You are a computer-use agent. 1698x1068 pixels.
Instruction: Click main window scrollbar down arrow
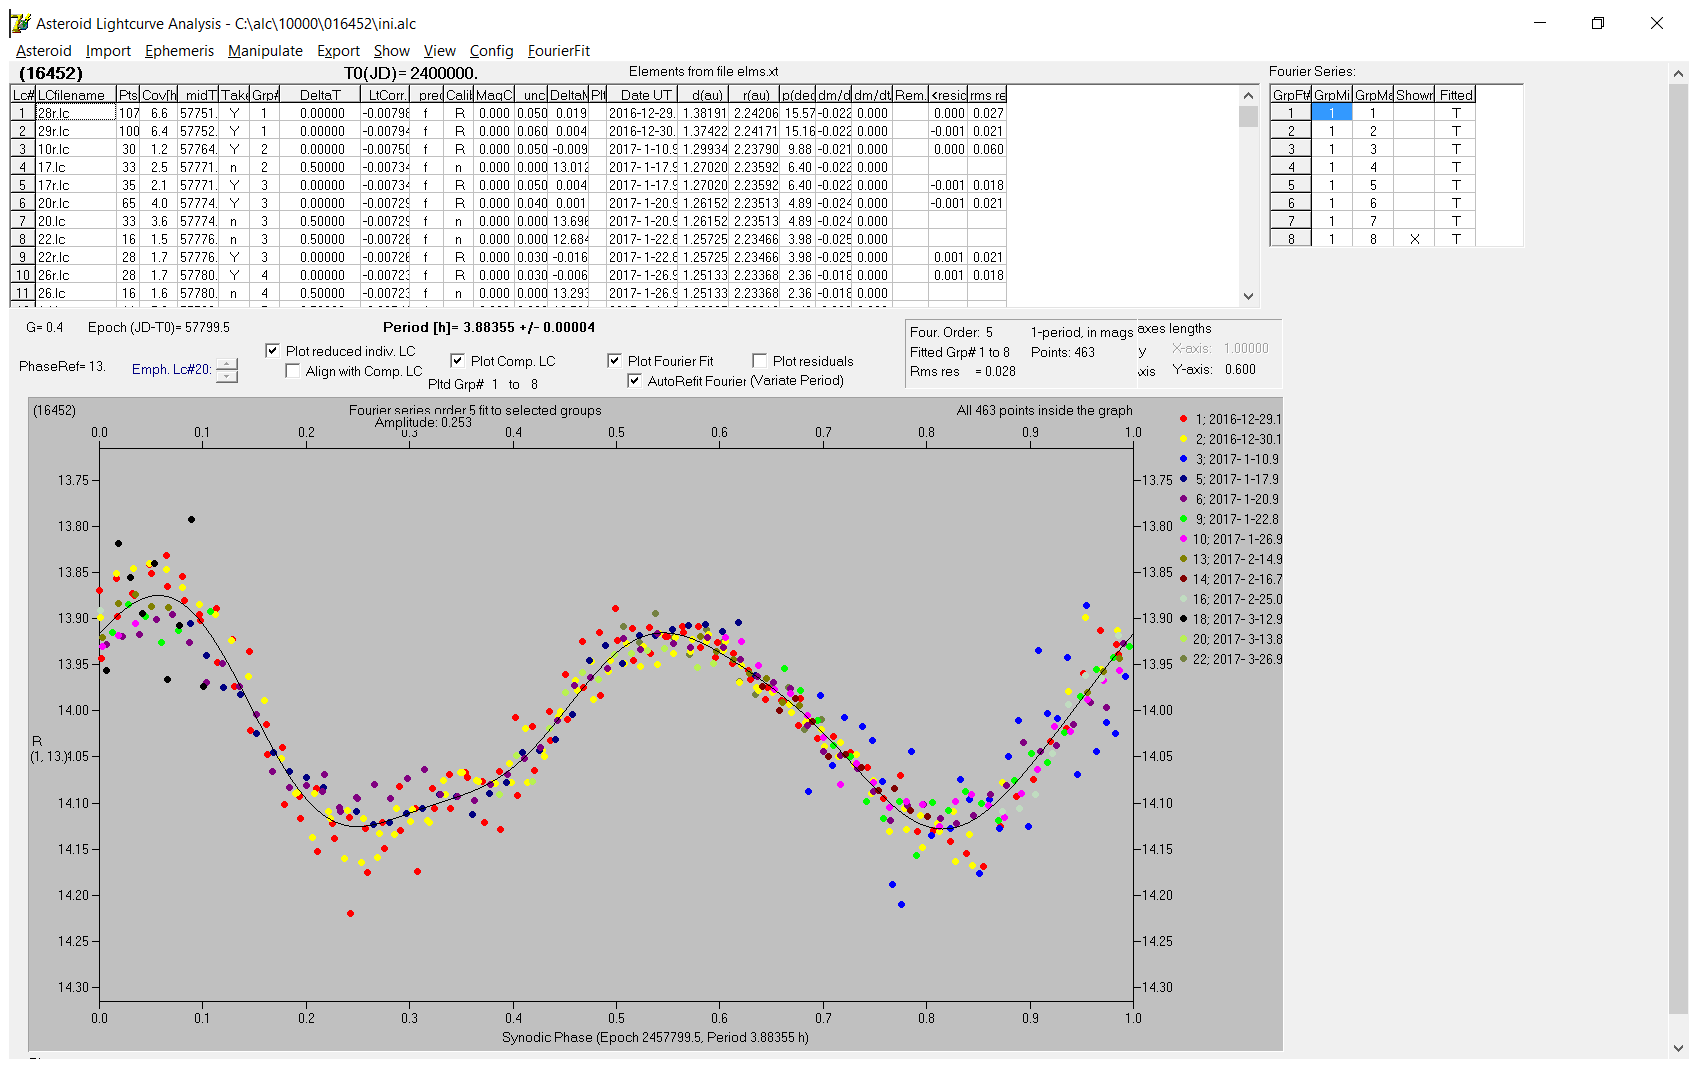coord(1678,1048)
